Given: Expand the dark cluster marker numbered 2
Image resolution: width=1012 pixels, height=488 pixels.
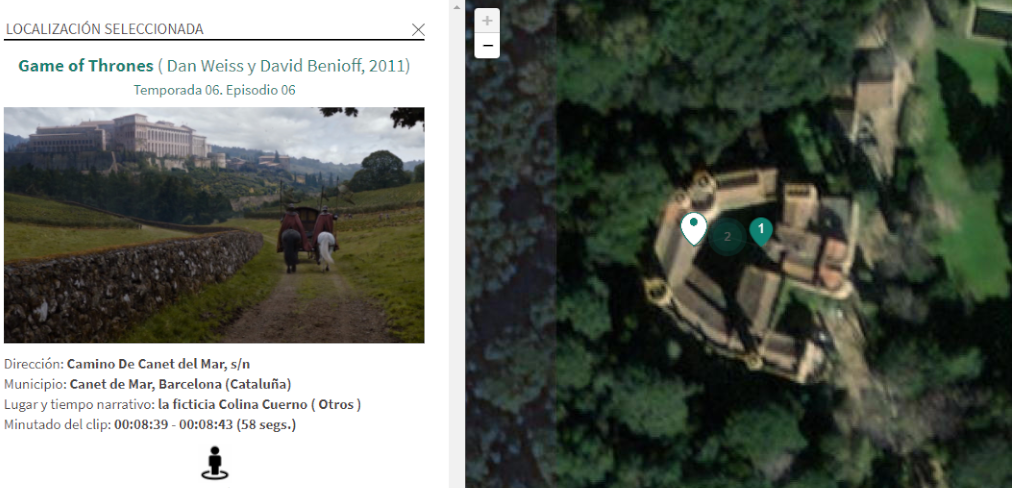Looking at the screenshot, I should click(727, 237).
